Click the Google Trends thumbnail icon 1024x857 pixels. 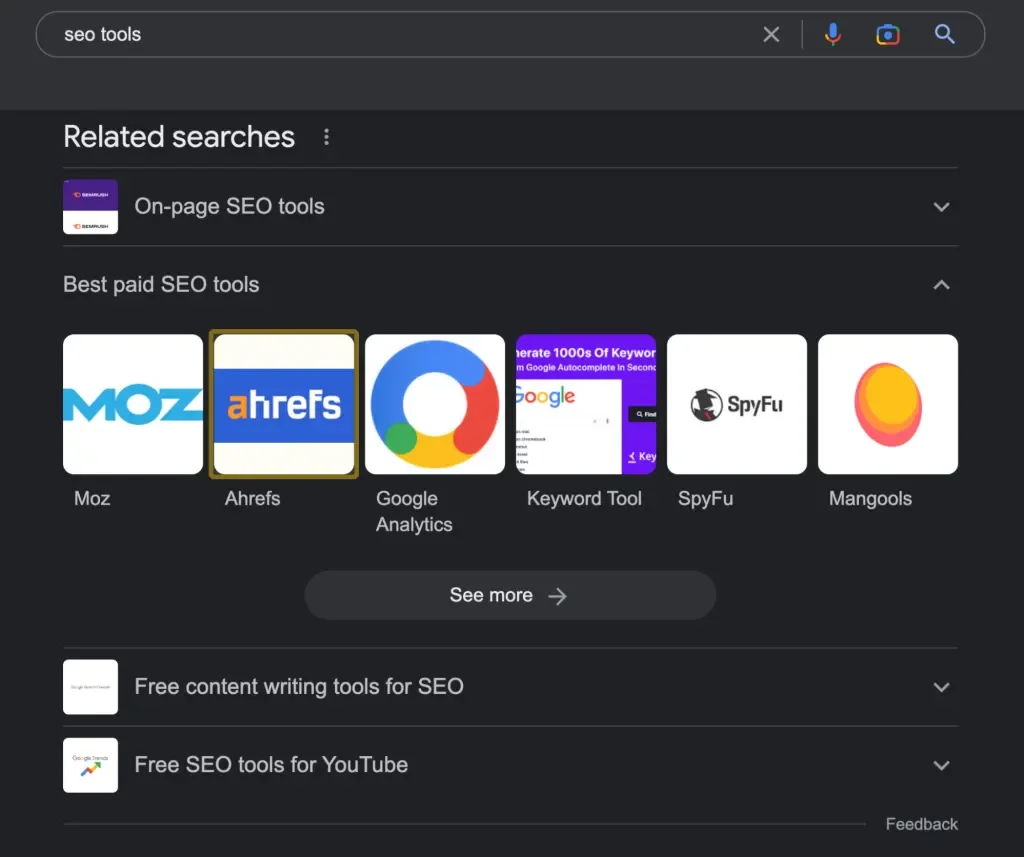pyautogui.click(x=90, y=765)
